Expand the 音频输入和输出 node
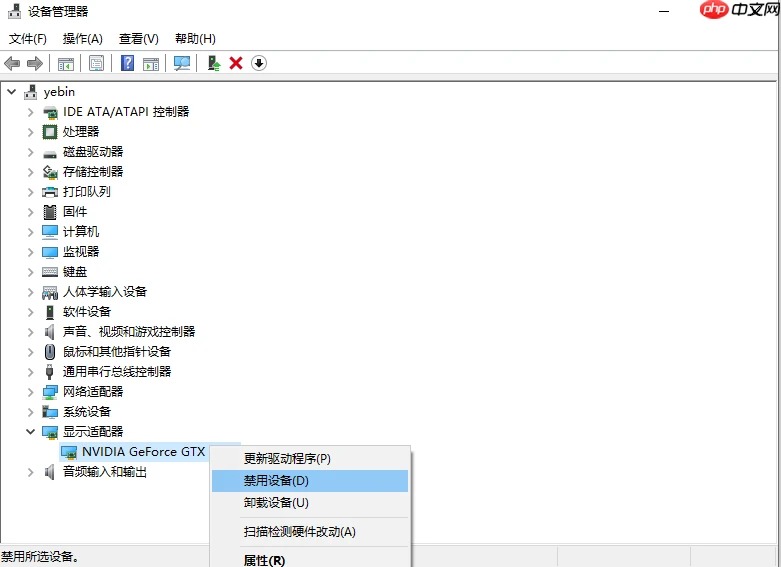The width and height of the screenshot is (781, 567). (x=30, y=472)
